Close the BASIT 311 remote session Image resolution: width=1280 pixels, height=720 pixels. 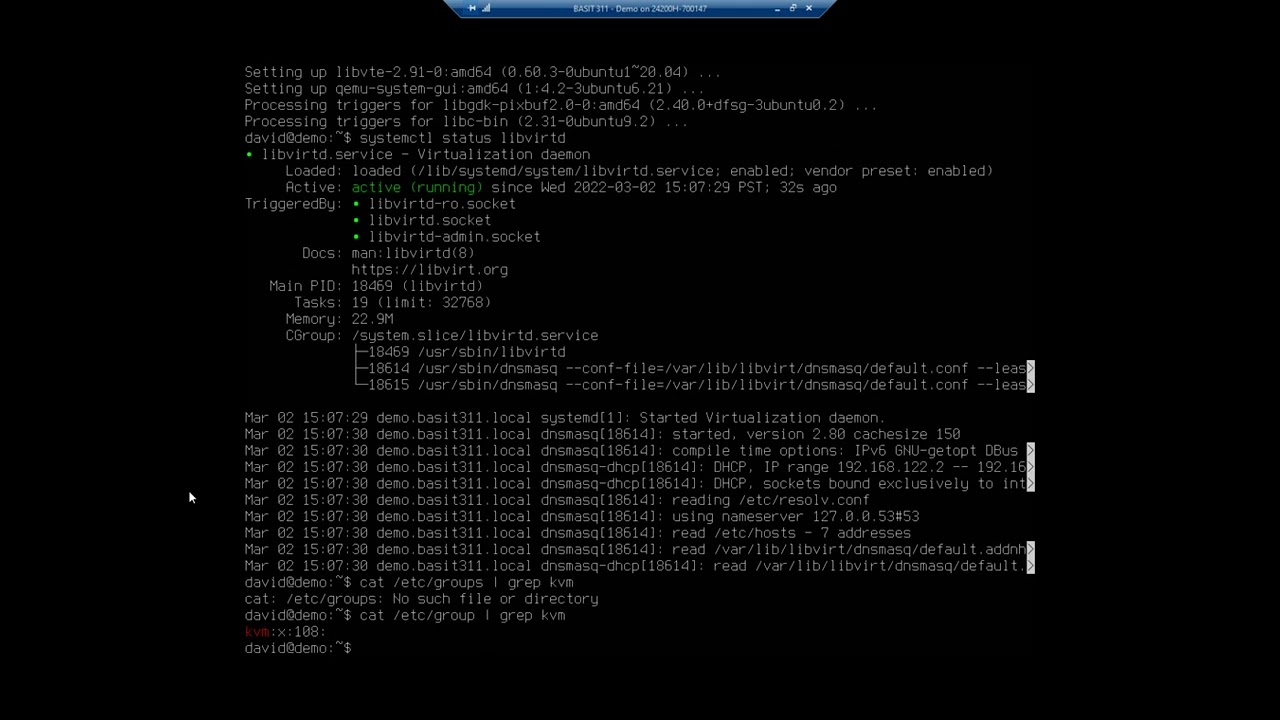click(808, 8)
